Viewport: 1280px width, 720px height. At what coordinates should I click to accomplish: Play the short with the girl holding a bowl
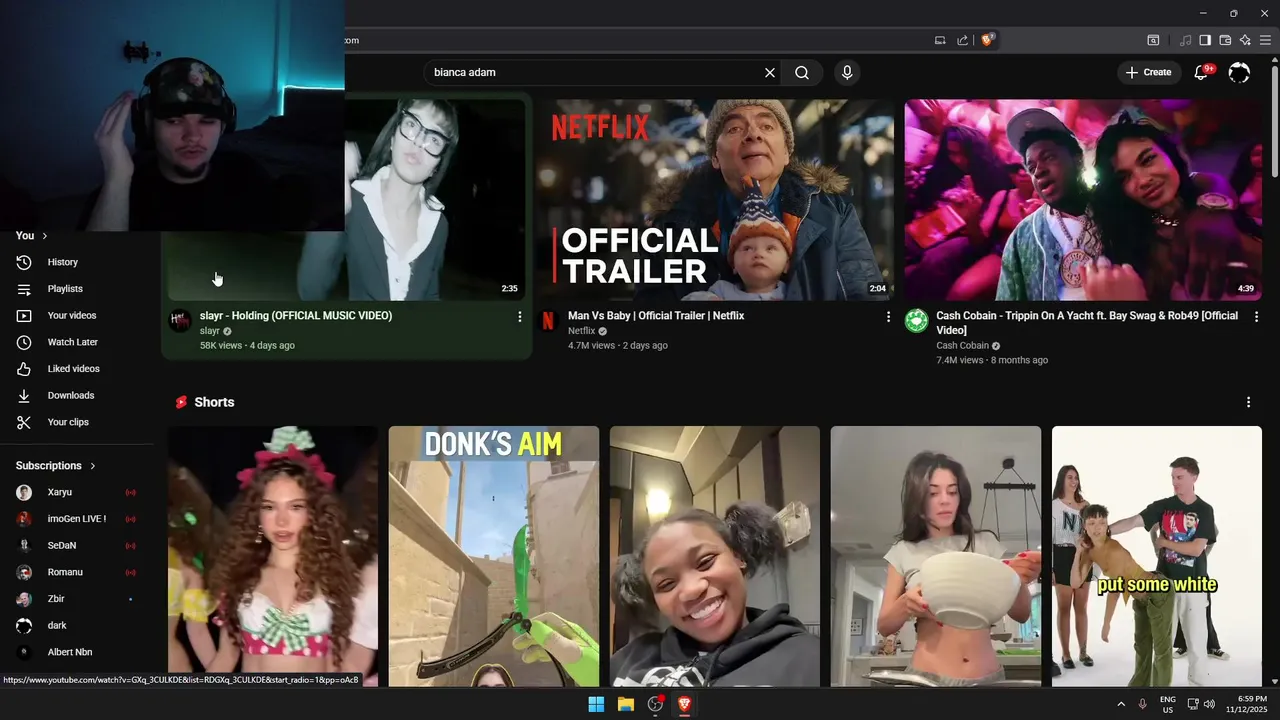(936, 556)
